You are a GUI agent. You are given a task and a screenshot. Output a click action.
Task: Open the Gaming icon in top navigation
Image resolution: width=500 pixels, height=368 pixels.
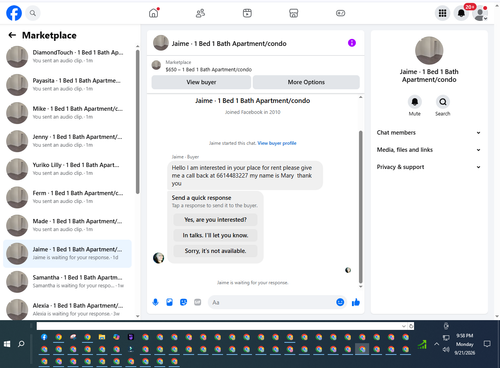340,13
